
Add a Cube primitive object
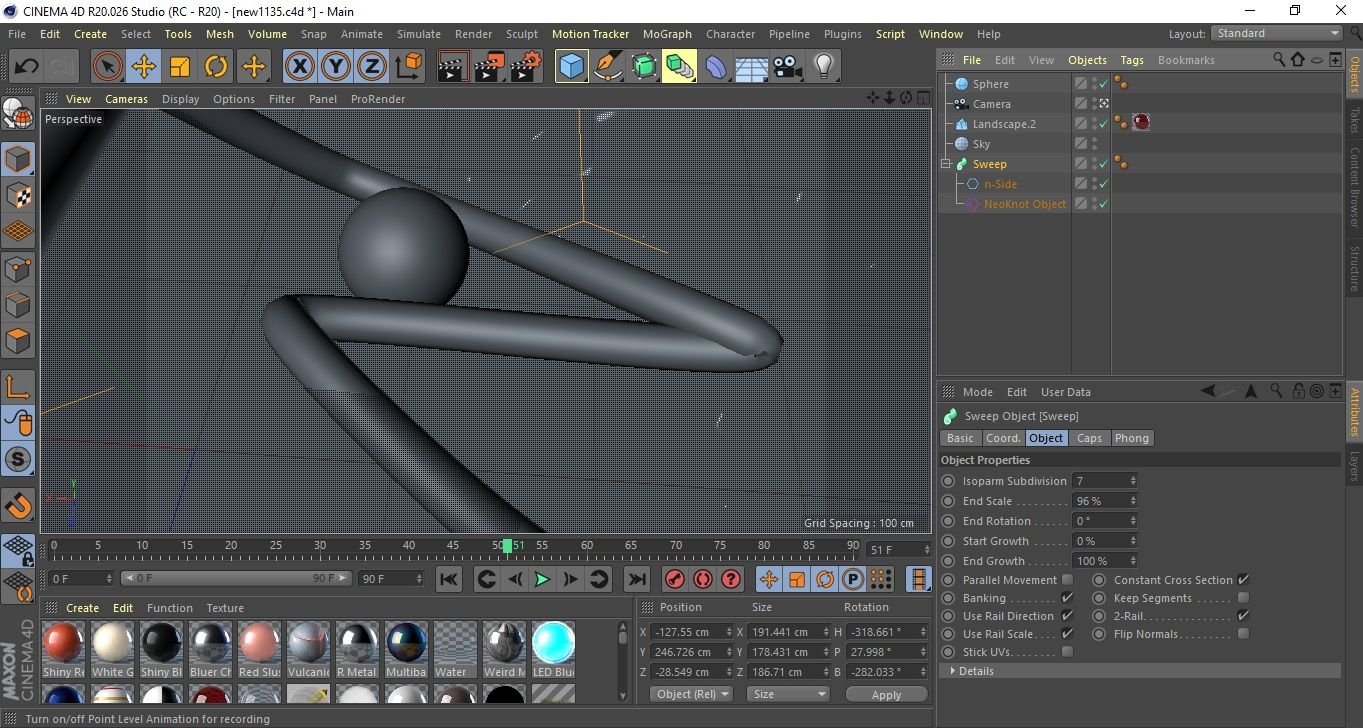(571, 67)
